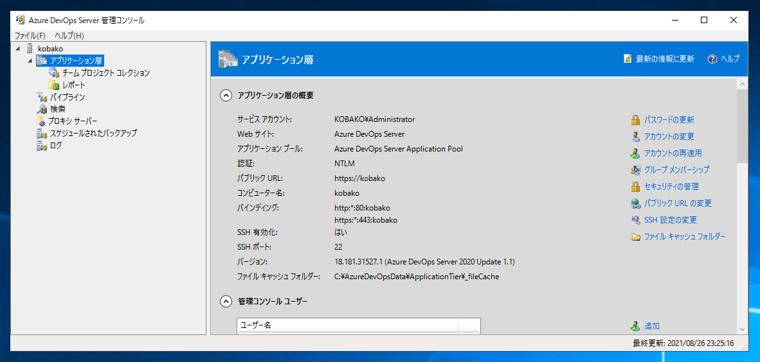This screenshot has width=760, height=362.
Task: Click the 最終更新 timestamp in status bar
Action: tap(683, 343)
